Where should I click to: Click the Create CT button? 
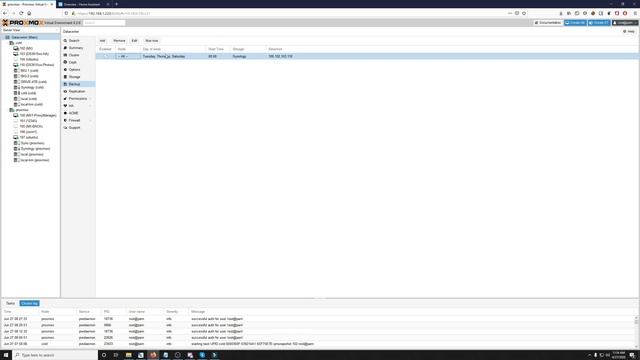click(x=599, y=23)
